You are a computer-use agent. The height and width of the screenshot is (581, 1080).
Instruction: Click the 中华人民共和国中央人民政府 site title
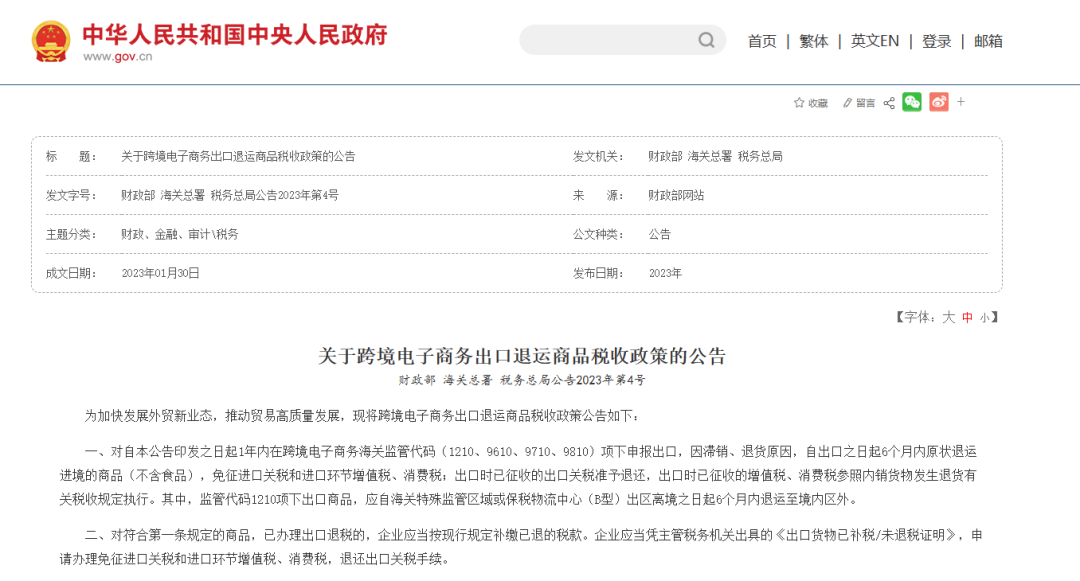[235, 34]
